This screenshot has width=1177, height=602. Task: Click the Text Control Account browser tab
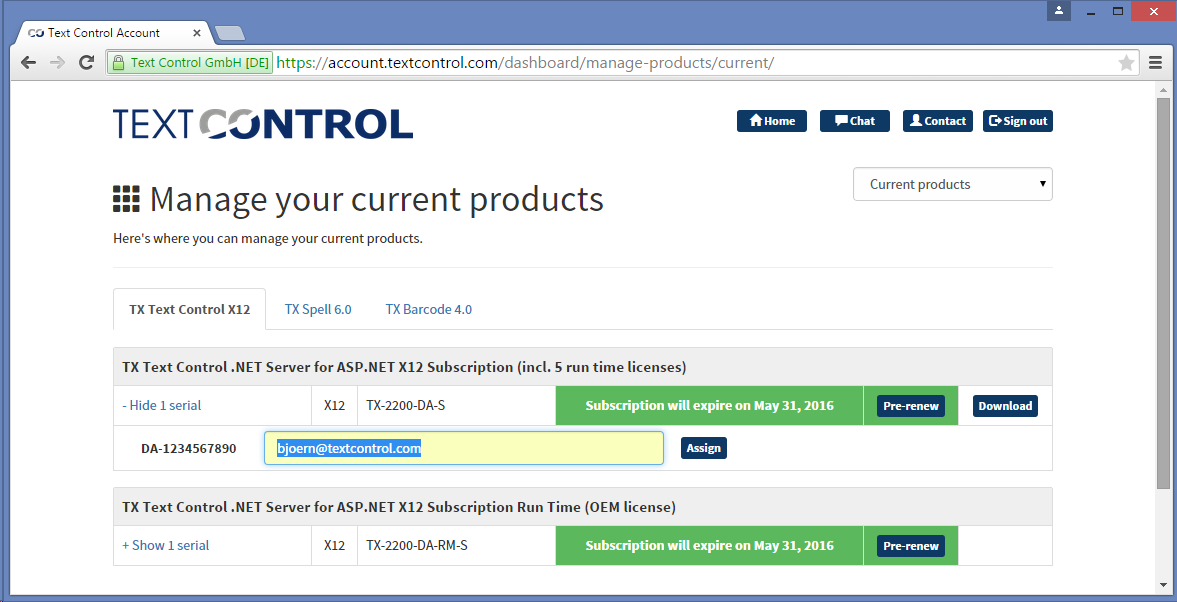[115, 33]
